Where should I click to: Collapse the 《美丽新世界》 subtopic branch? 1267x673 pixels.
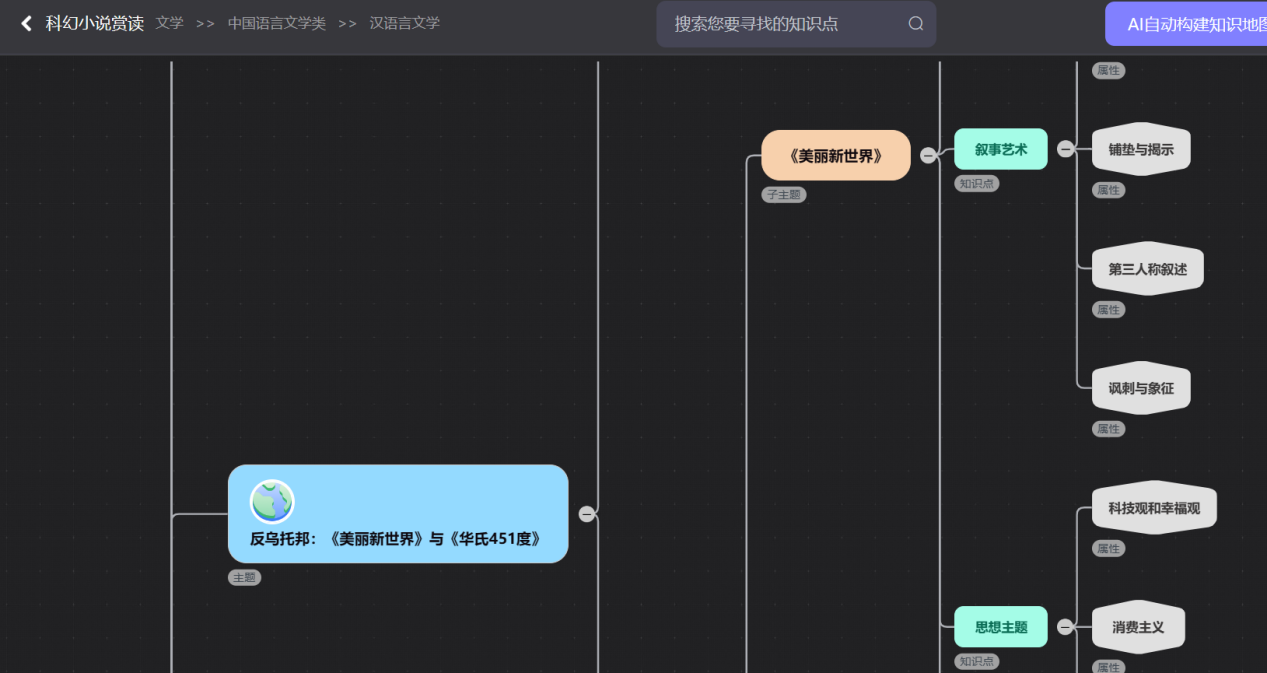pyautogui.click(x=928, y=155)
